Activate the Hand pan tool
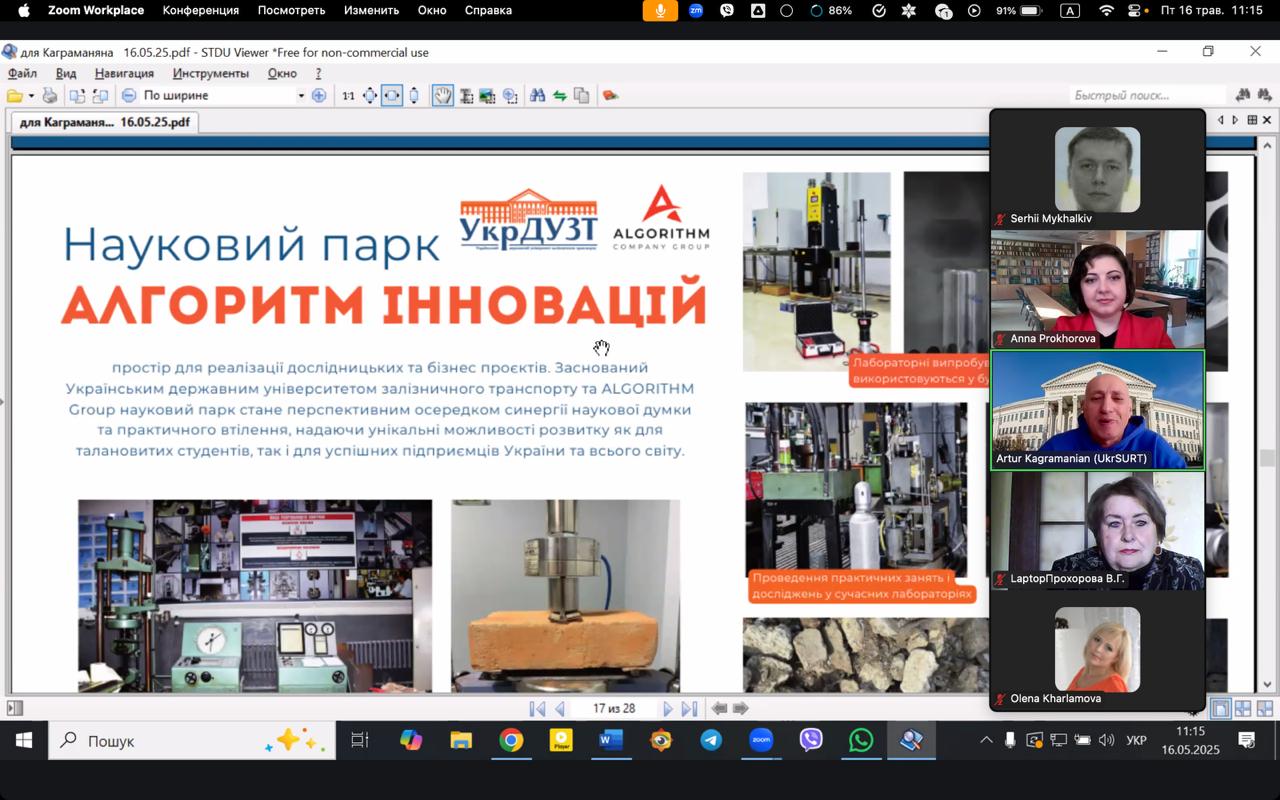Viewport: 1280px width, 800px height. (442, 96)
